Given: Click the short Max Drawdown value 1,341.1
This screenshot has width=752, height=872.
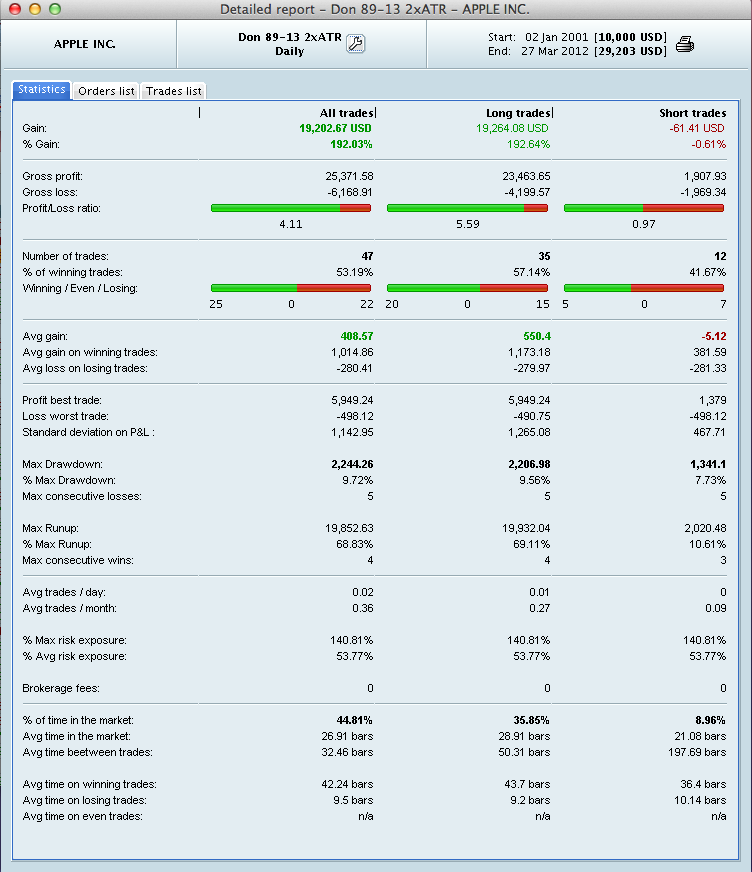Looking at the screenshot, I should click(708, 464).
